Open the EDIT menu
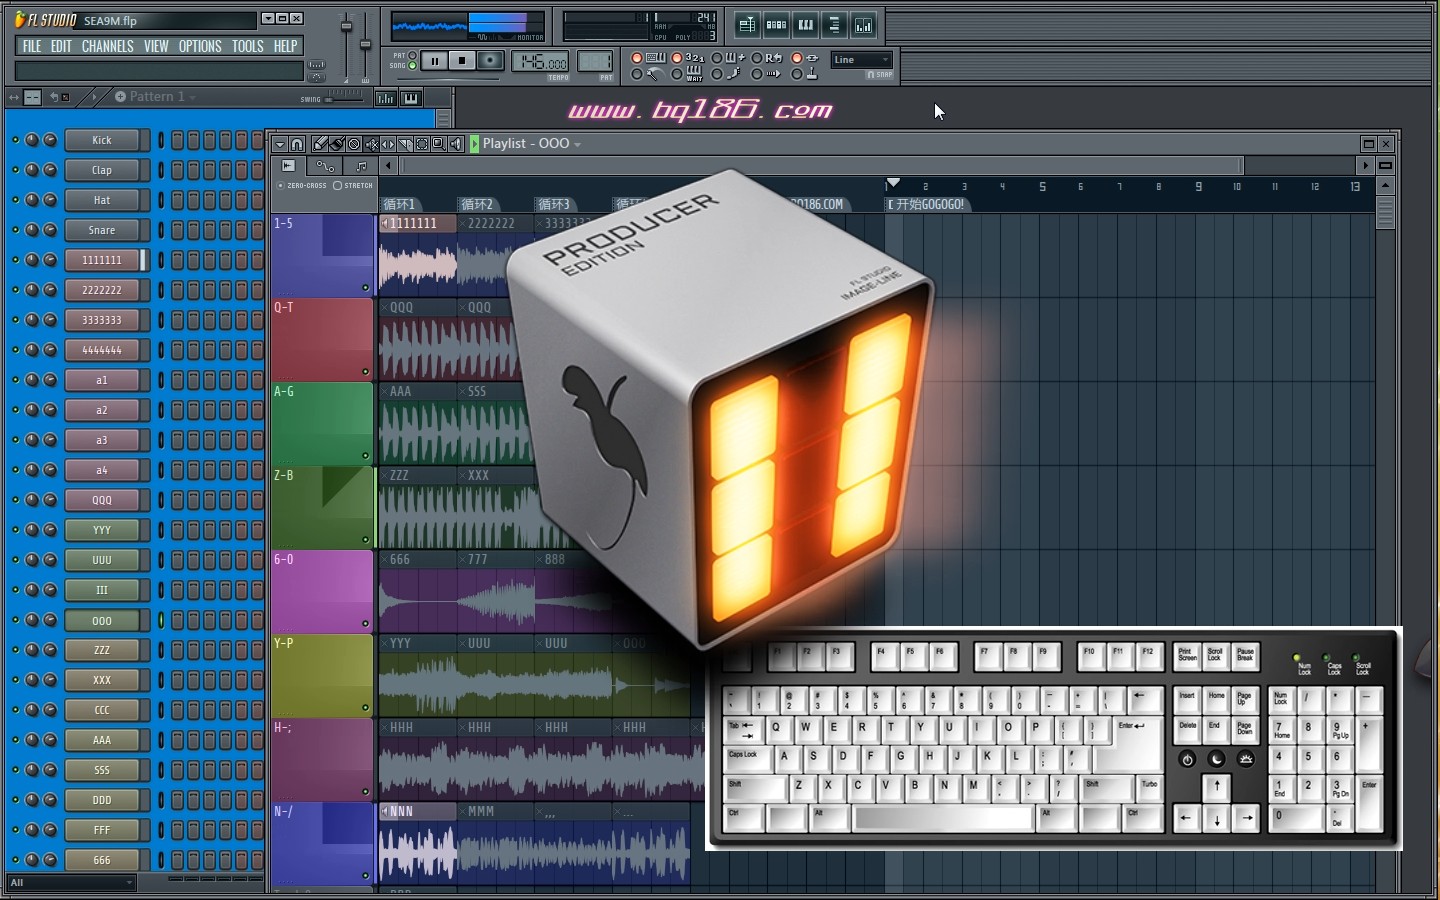 (61, 46)
